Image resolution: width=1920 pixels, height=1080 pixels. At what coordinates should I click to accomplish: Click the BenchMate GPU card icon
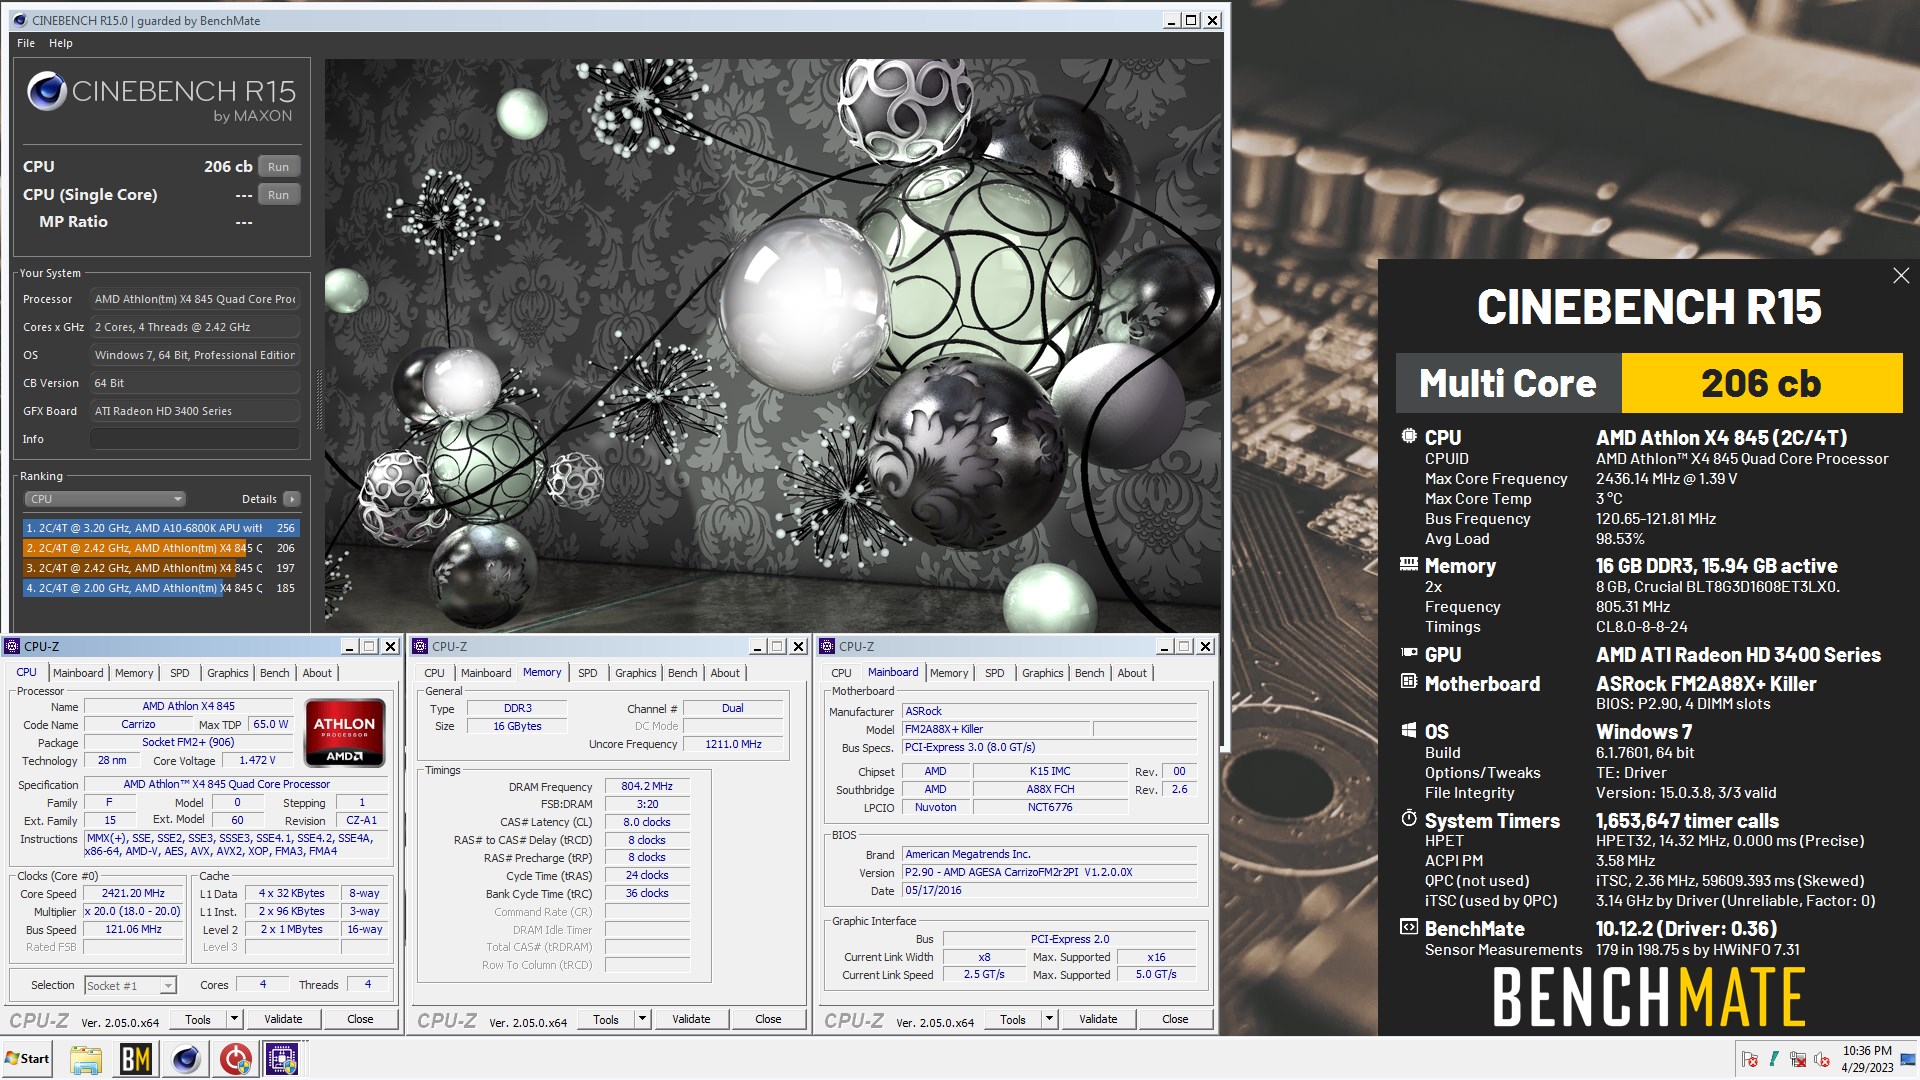[1409, 653]
